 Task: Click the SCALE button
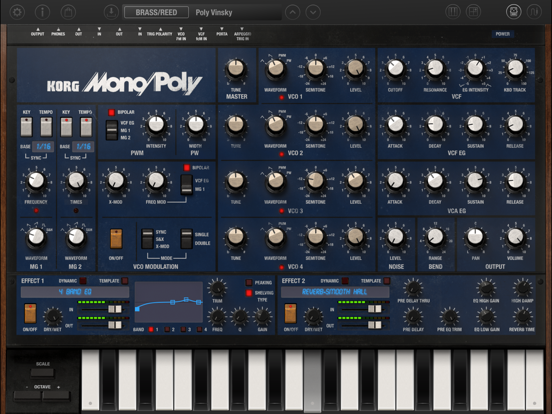[42, 372]
